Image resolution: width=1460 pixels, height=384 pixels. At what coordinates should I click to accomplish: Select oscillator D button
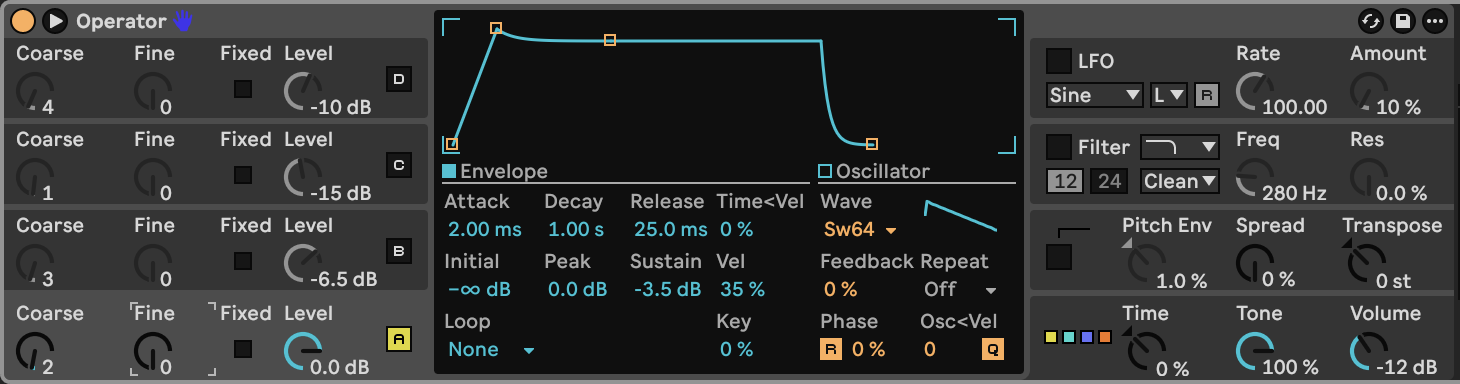(399, 79)
